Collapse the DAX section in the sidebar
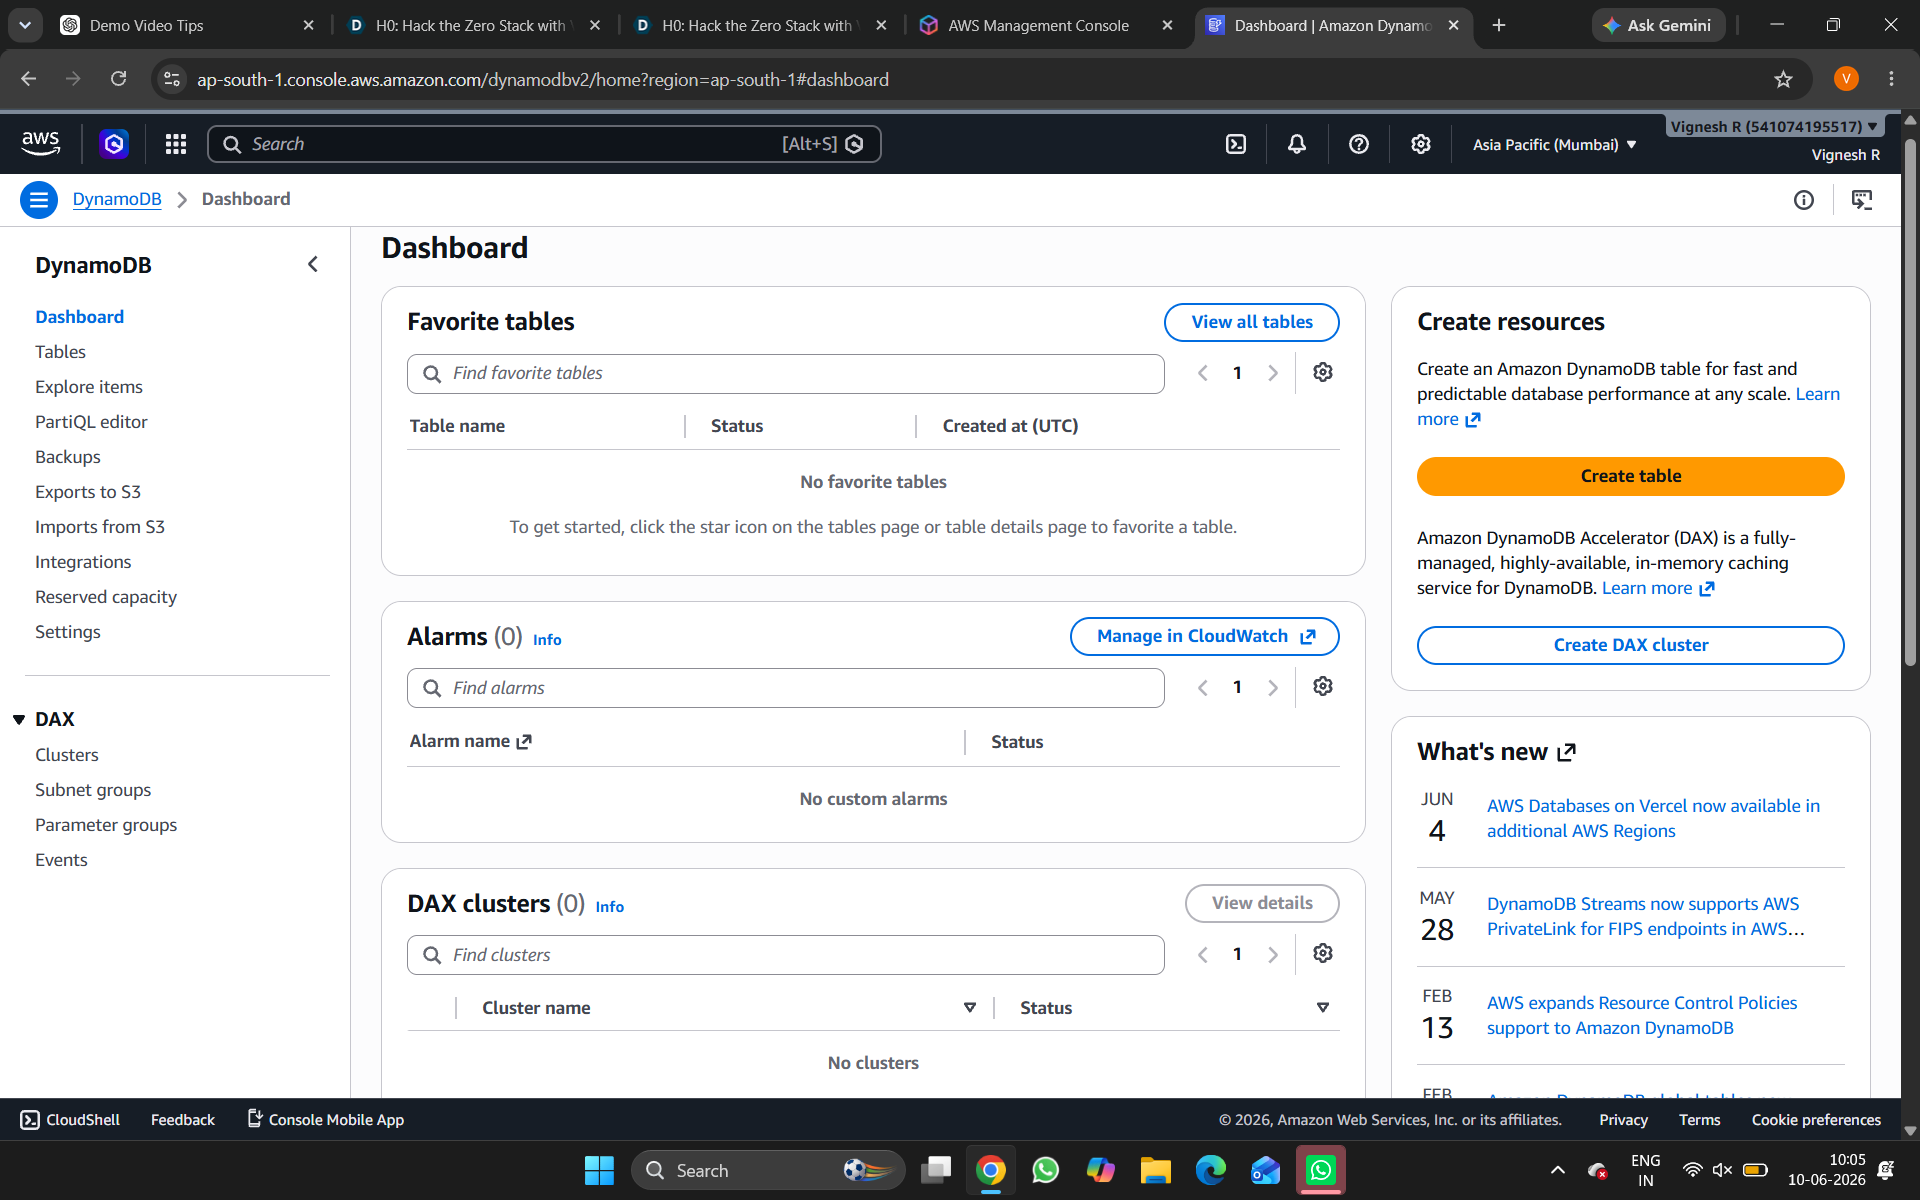 (19, 720)
